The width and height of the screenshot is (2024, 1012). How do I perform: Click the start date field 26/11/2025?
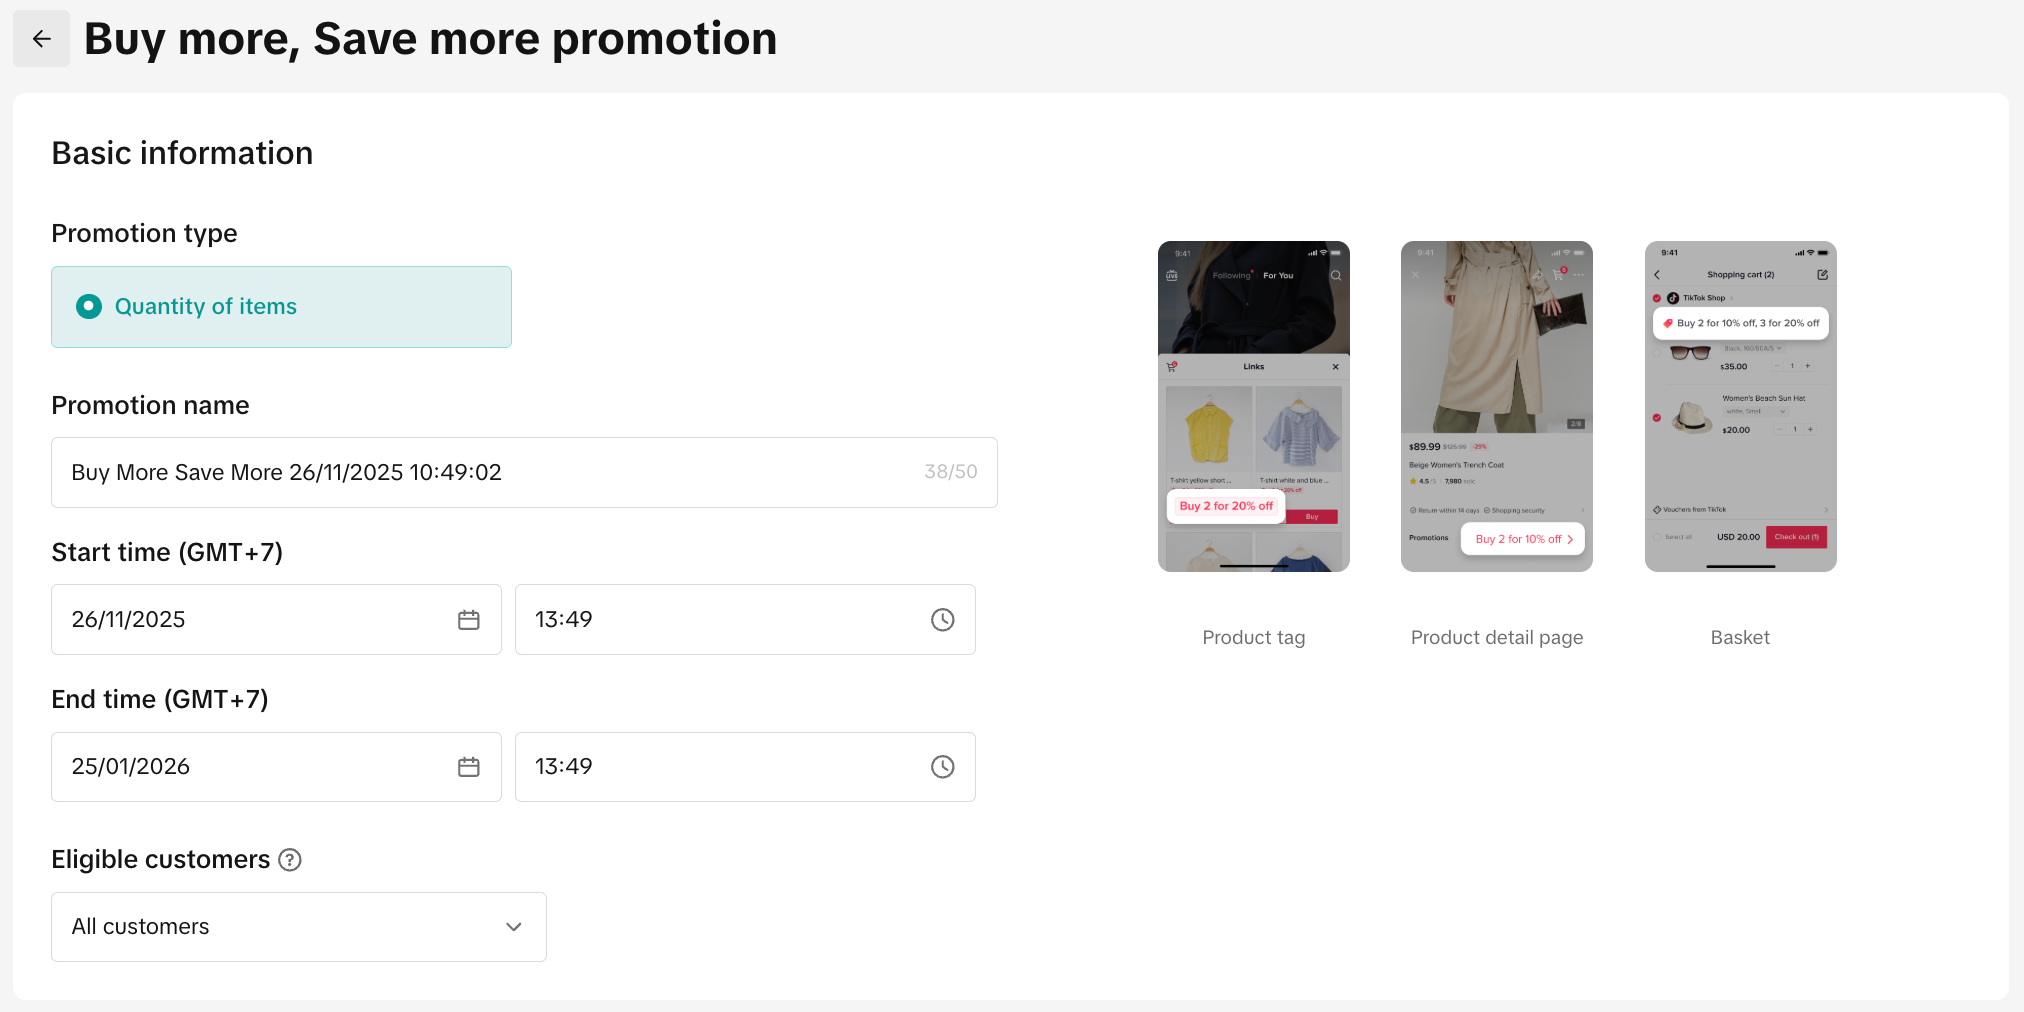point(250,620)
